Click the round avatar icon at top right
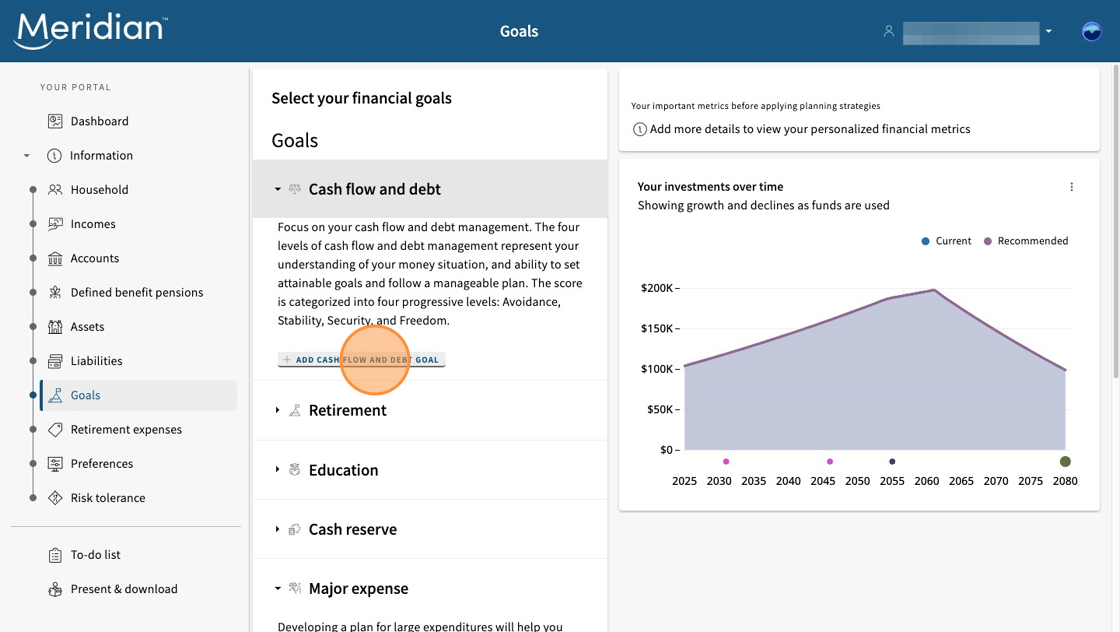The image size is (1120, 632). [x=1091, y=31]
